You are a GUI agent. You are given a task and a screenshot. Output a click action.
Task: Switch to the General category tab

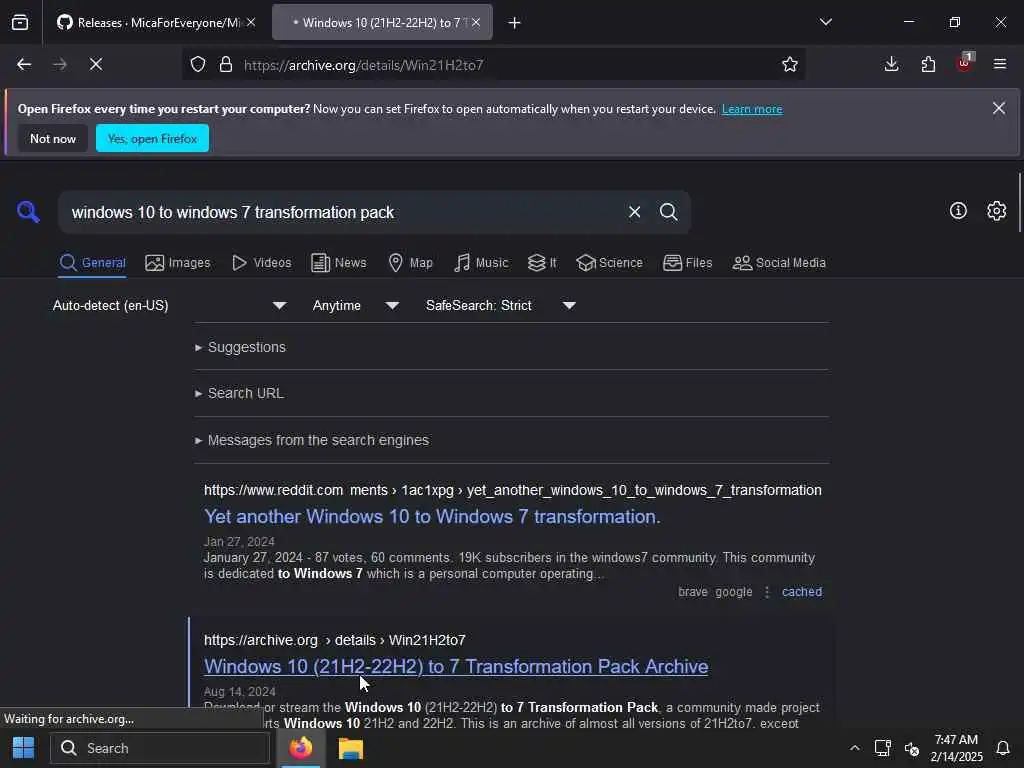pyautogui.click(x=92, y=263)
